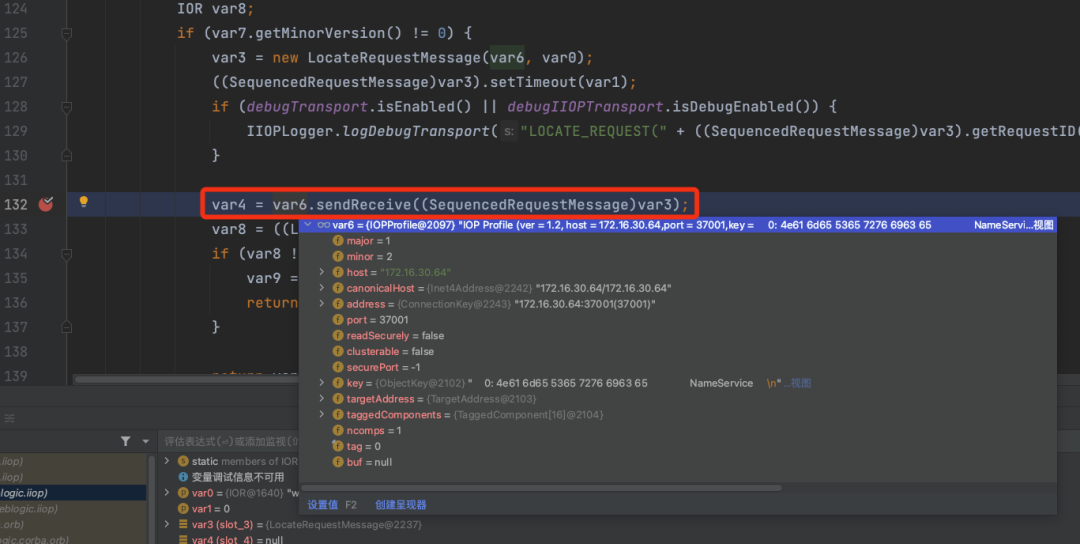This screenshot has height=544, width=1080.
Task: Open the dropdown arrow beside the filter icon
Action: click(145, 441)
